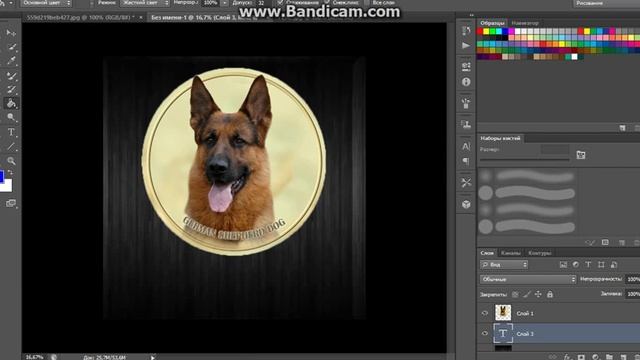Toggle lock all padlock icon
This screenshot has width=640, height=360.
click(550, 294)
